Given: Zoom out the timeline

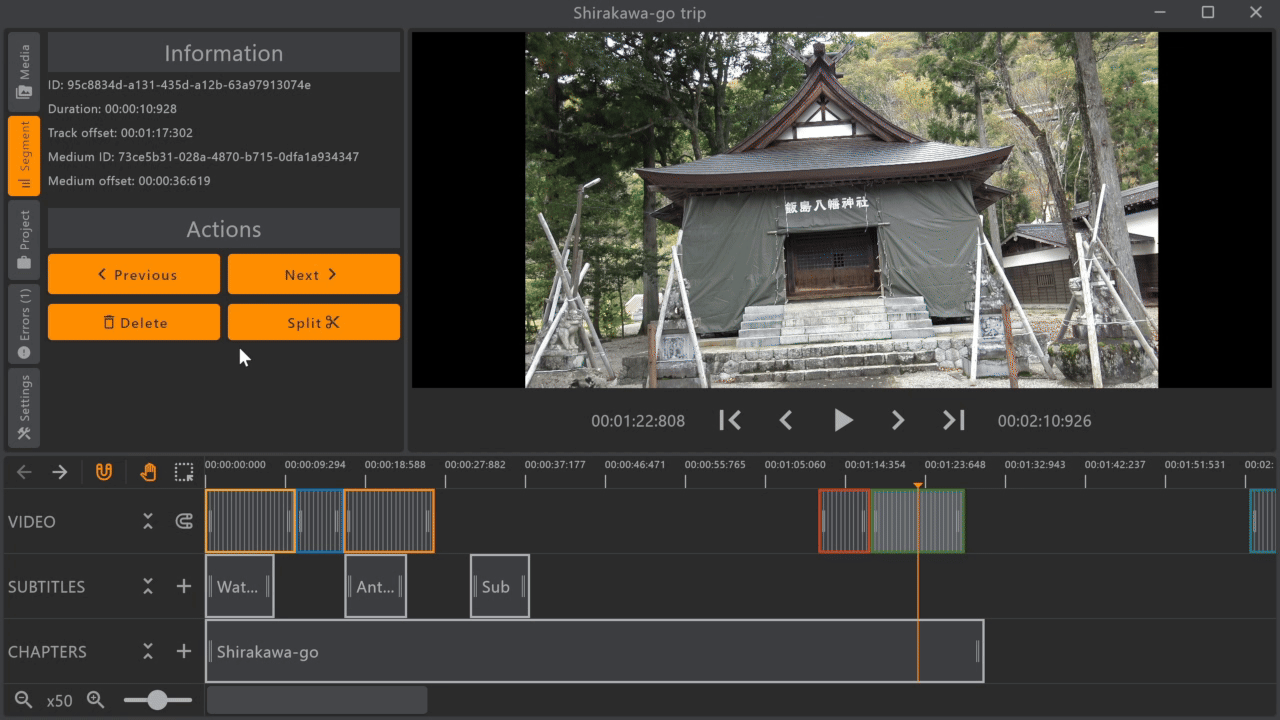Looking at the screenshot, I should click(x=24, y=700).
